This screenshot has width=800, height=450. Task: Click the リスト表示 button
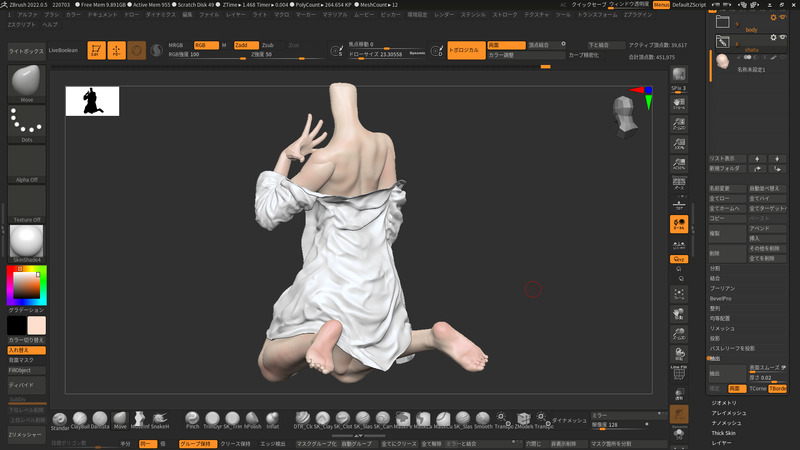click(x=723, y=158)
